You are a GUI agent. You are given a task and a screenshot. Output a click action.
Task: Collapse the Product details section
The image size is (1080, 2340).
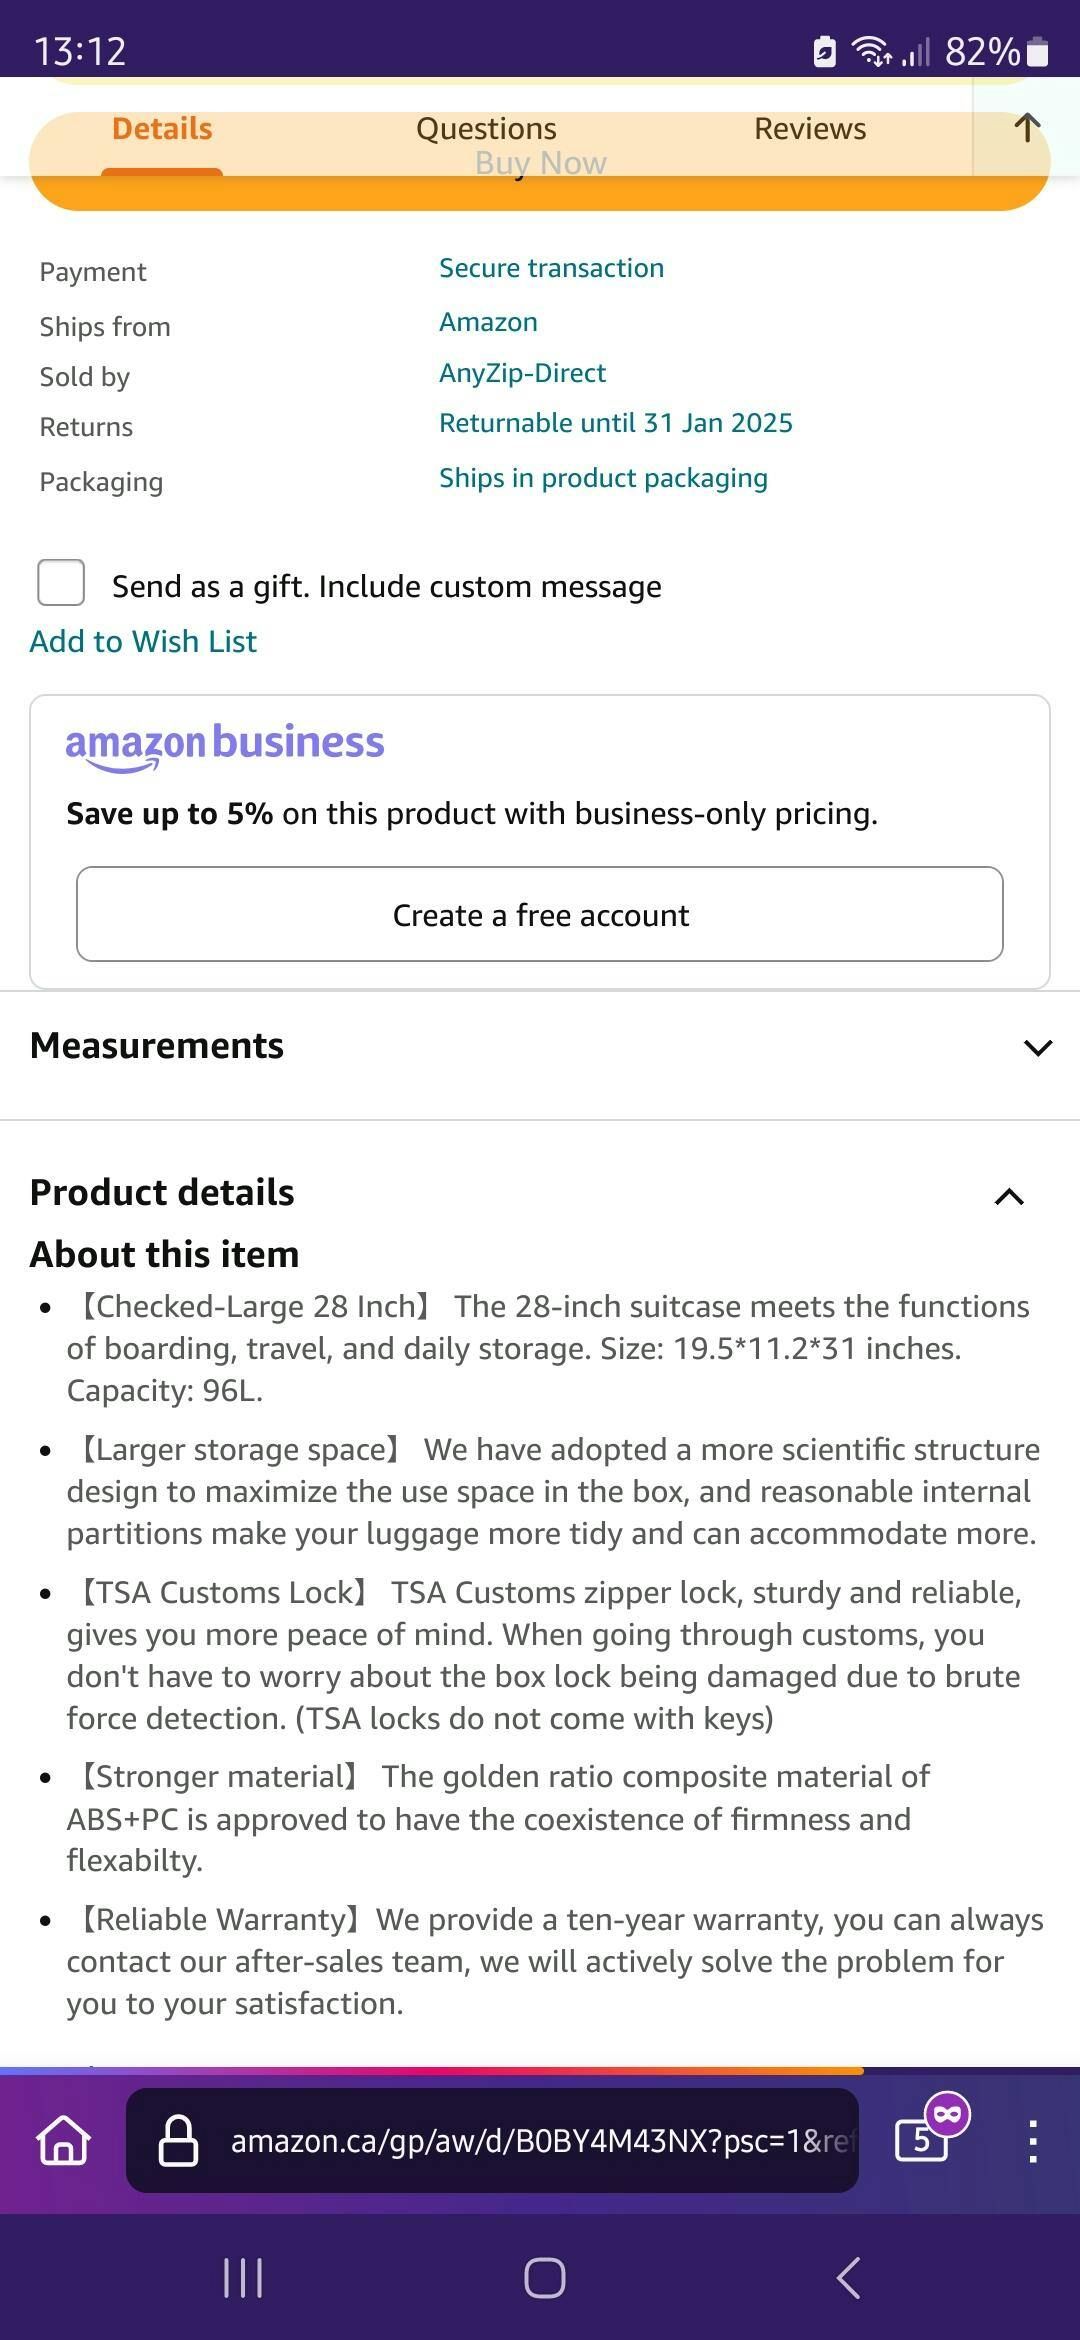[x=1009, y=1196]
